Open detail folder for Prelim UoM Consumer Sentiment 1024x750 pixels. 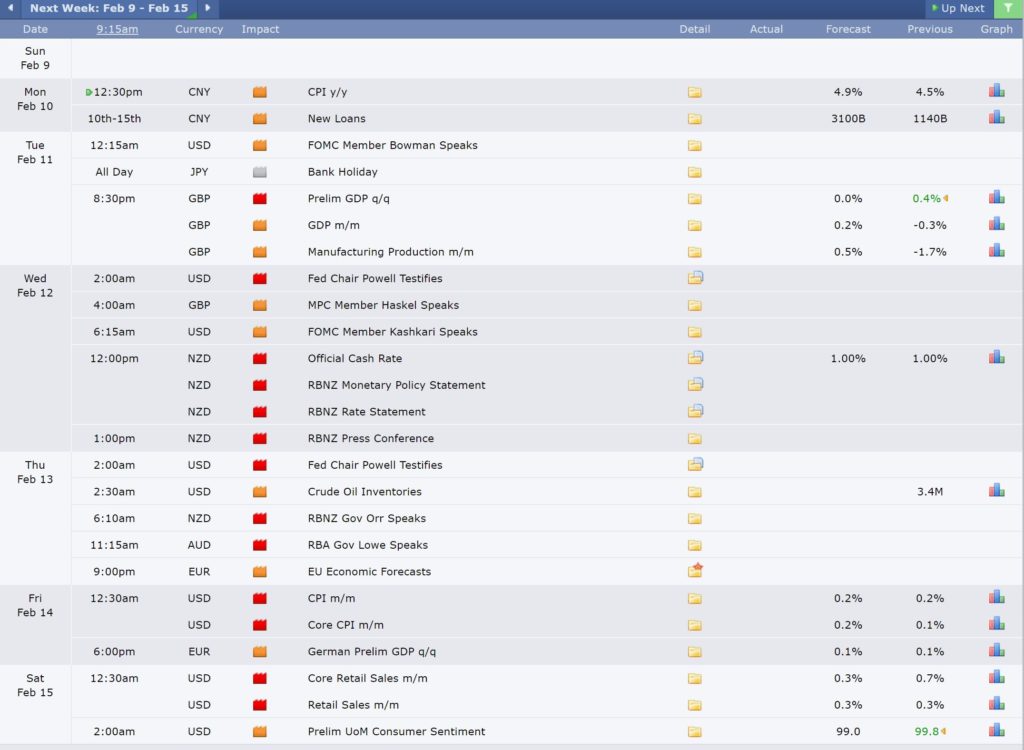(x=695, y=732)
